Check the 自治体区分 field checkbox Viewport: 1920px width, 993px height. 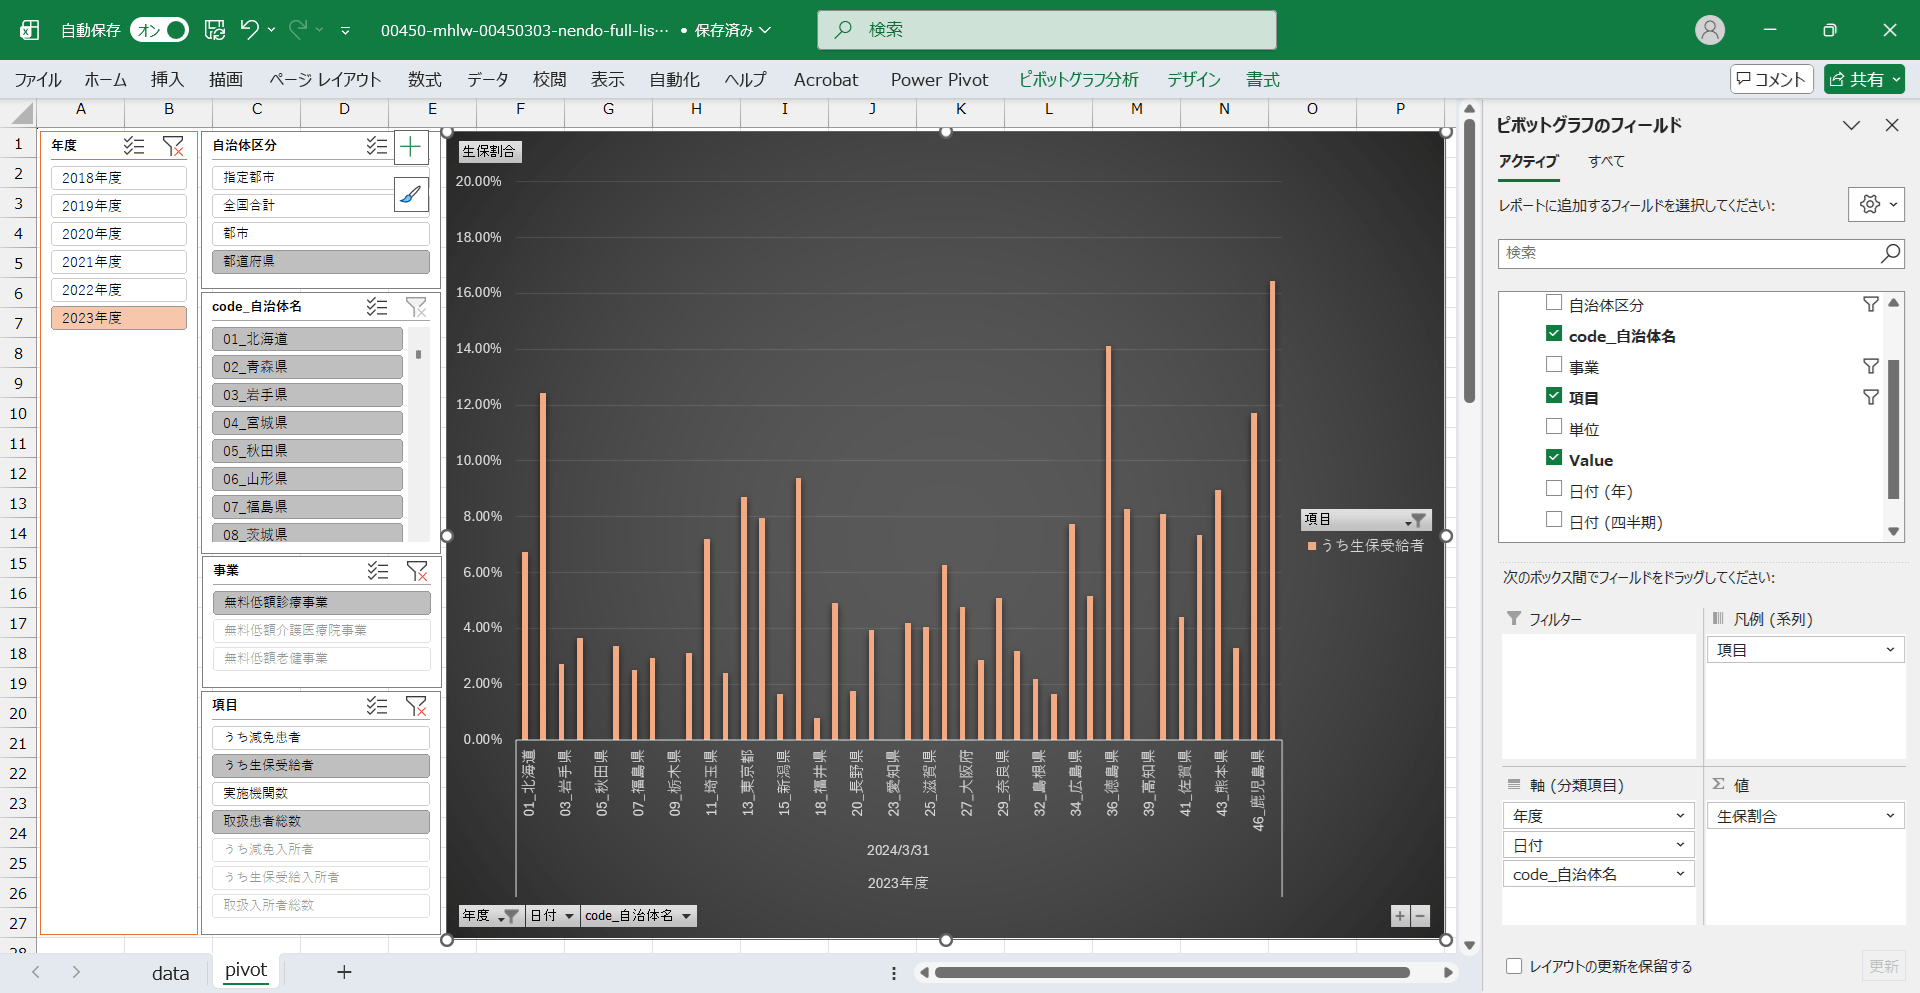(1554, 303)
